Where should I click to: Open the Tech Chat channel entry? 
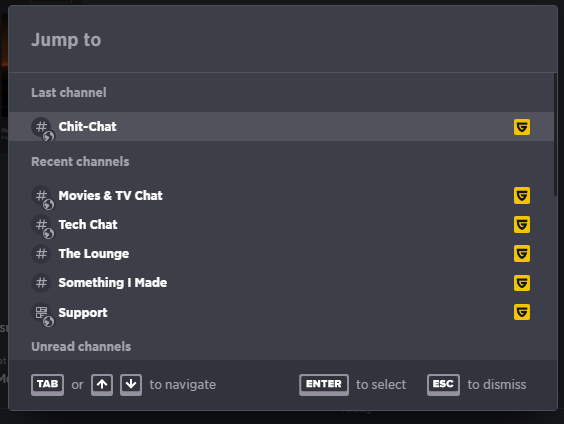[x=281, y=225]
